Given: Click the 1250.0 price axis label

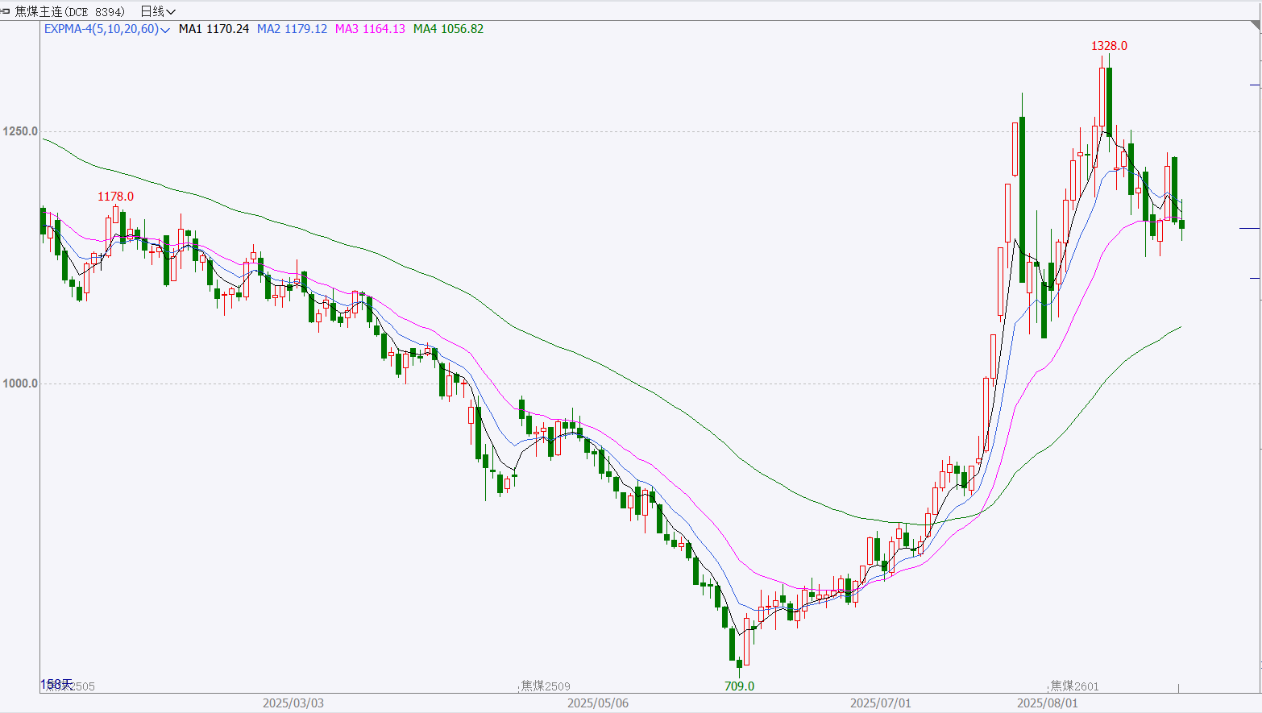Looking at the screenshot, I should tap(20, 131).
